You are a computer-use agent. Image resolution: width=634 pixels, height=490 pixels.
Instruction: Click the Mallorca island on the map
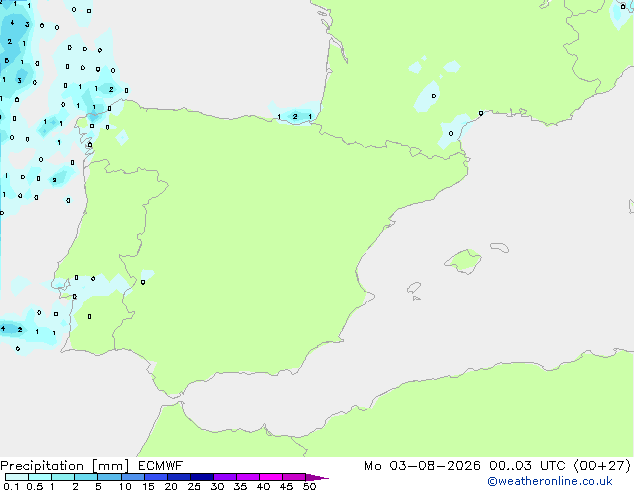pos(464,261)
